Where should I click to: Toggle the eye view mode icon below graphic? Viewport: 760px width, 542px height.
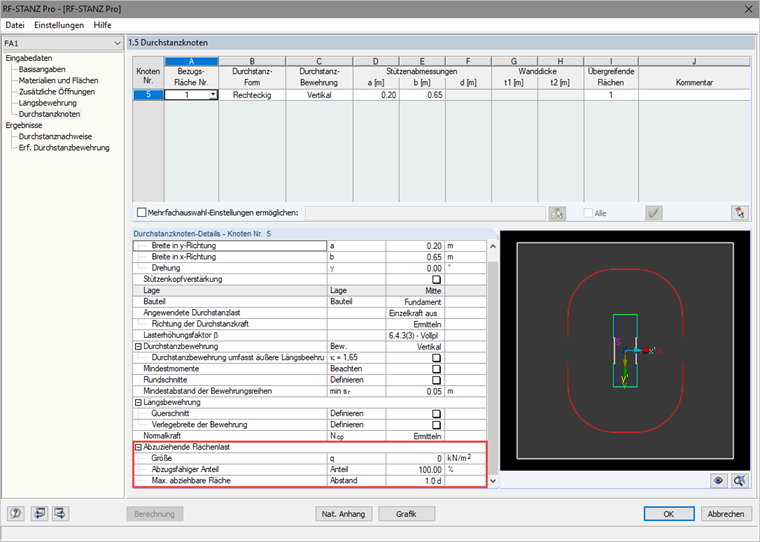coord(718,480)
